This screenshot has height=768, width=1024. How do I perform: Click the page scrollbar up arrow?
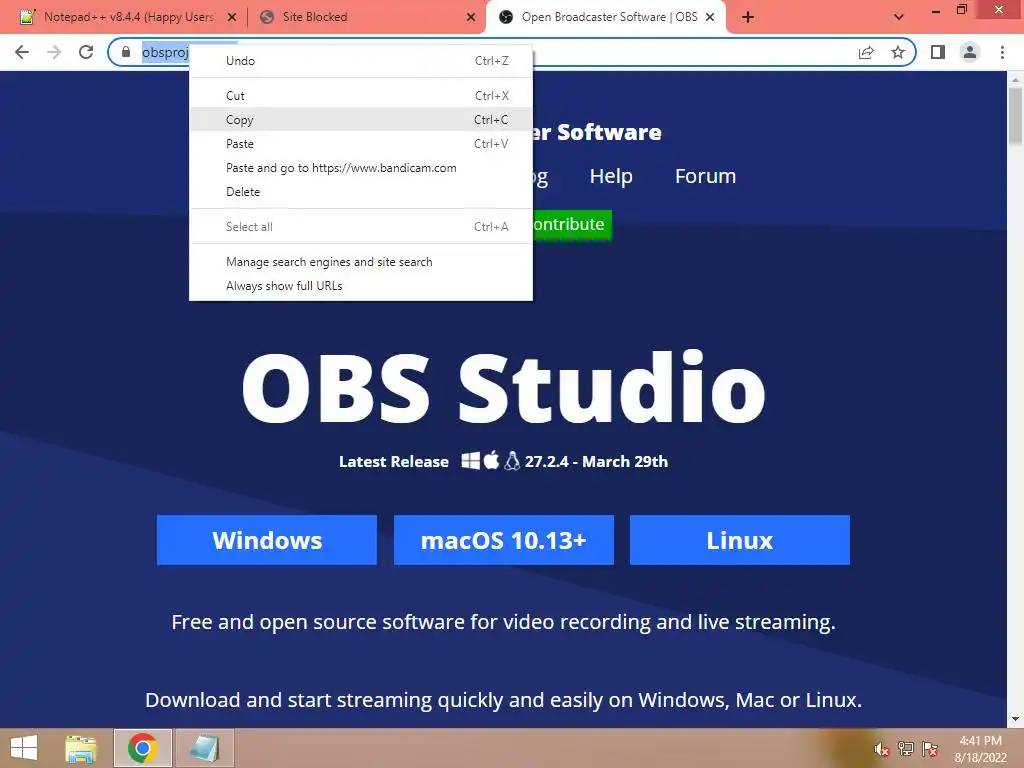pyautogui.click(x=1015, y=79)
